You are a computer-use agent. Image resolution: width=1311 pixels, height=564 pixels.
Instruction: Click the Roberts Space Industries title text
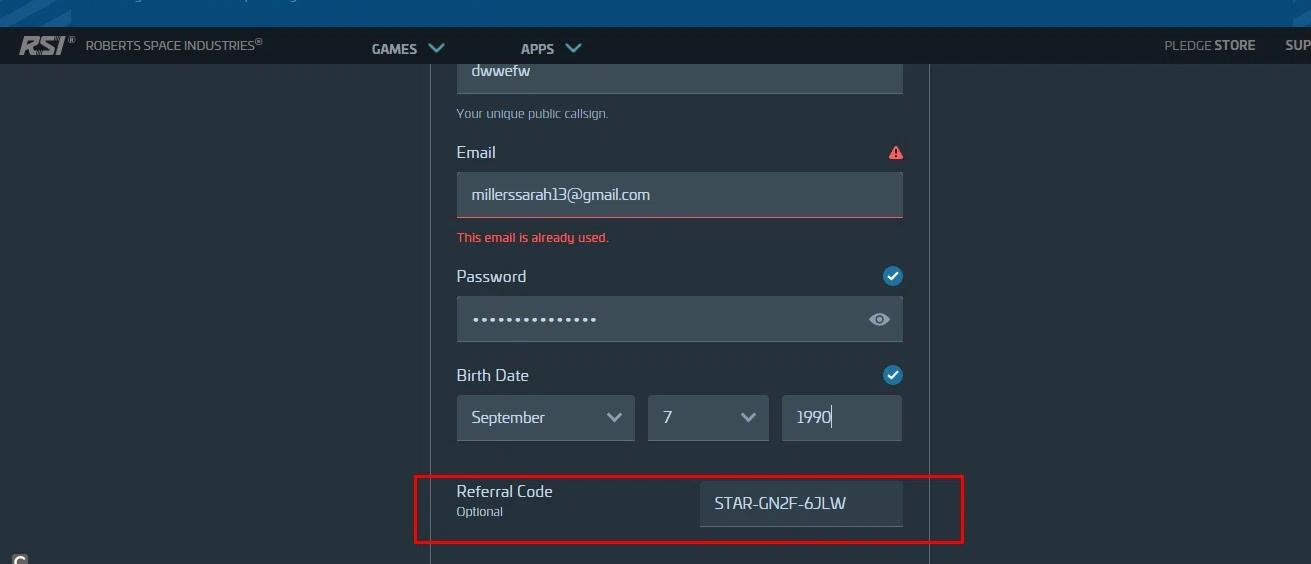point(173,45)
